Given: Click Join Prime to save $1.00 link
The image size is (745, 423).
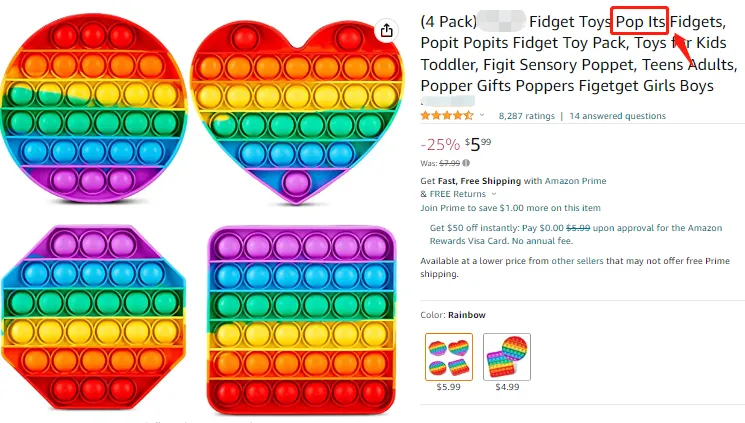Looking at the screenshot, I should click(x=510, y=208).
